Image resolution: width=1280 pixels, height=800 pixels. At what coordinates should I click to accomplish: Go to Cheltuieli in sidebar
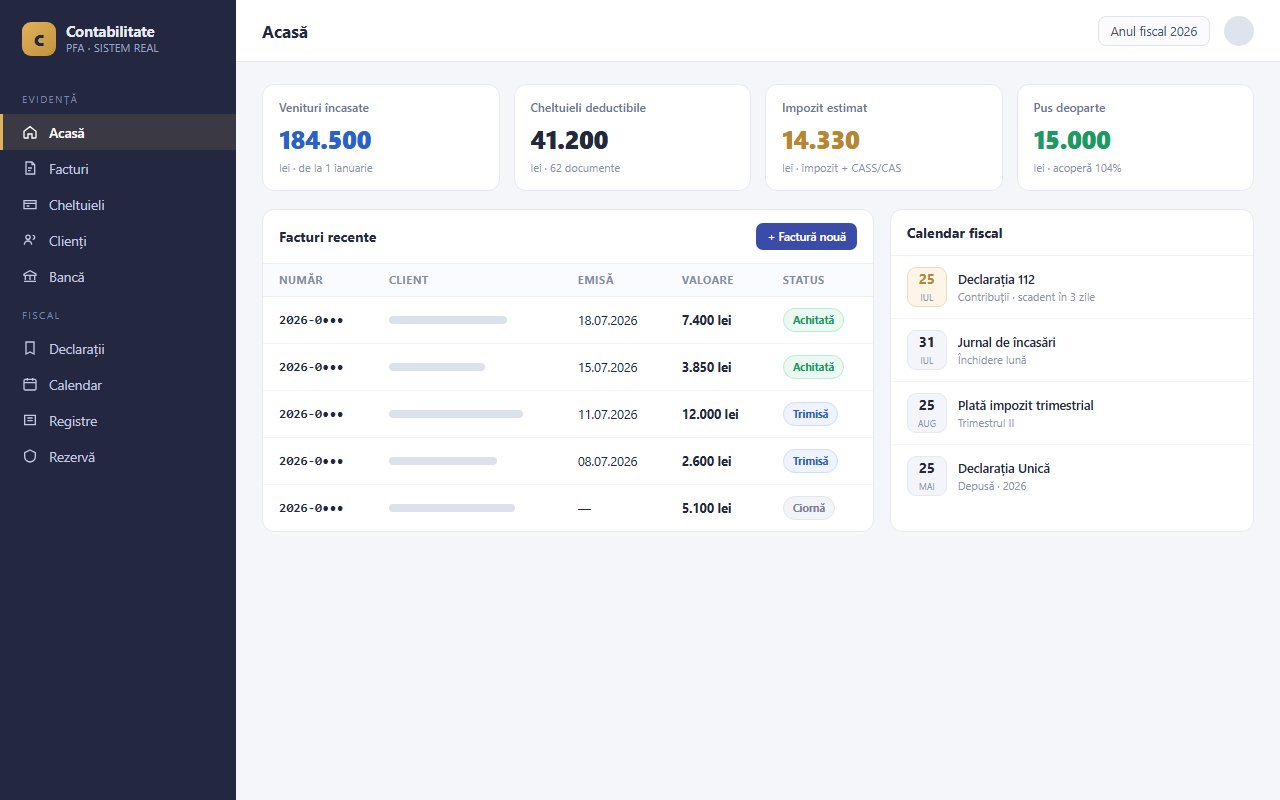(x=118, y=204)
